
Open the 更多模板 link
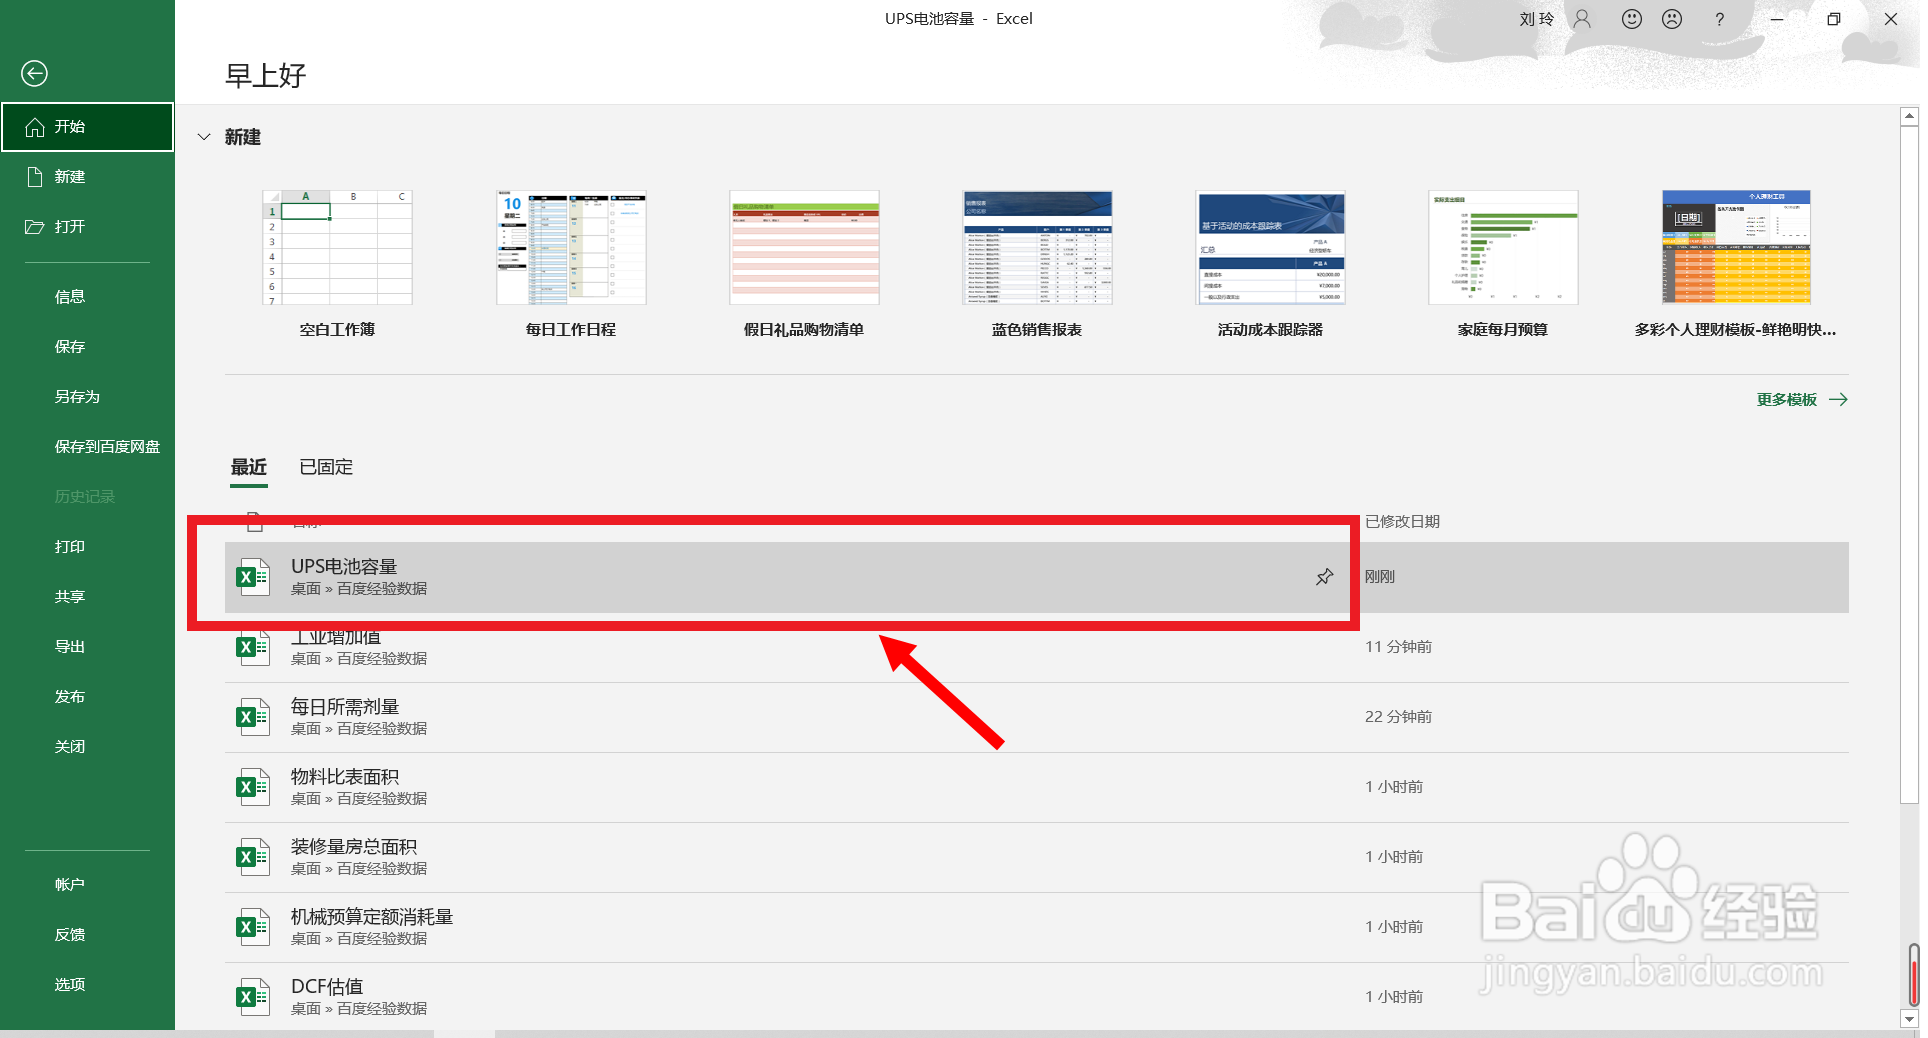click(x=1787, y=400)
